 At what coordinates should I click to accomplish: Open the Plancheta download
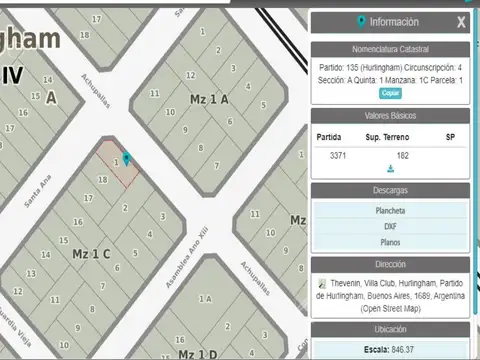(x=390, y=211)
